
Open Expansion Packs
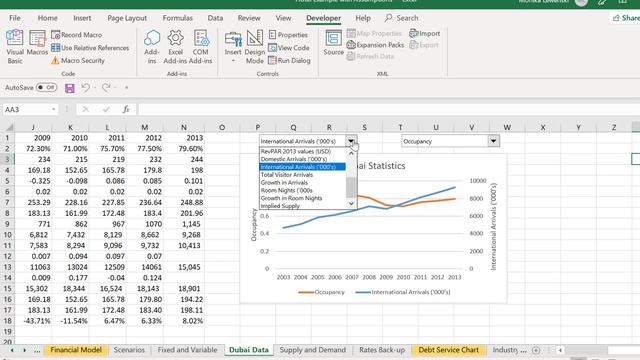click(375, 45)
